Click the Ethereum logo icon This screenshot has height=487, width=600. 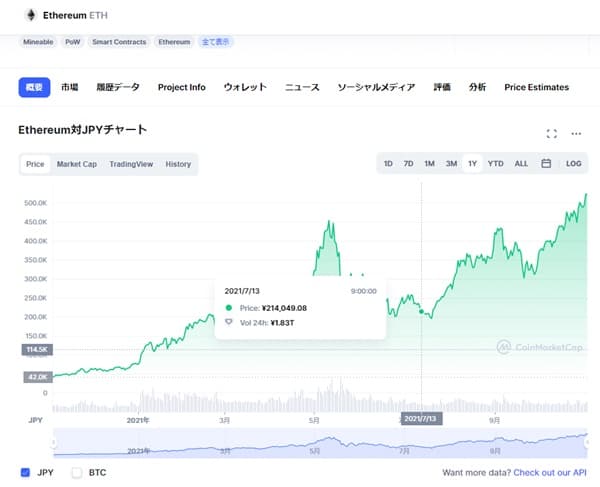[30, 15]
